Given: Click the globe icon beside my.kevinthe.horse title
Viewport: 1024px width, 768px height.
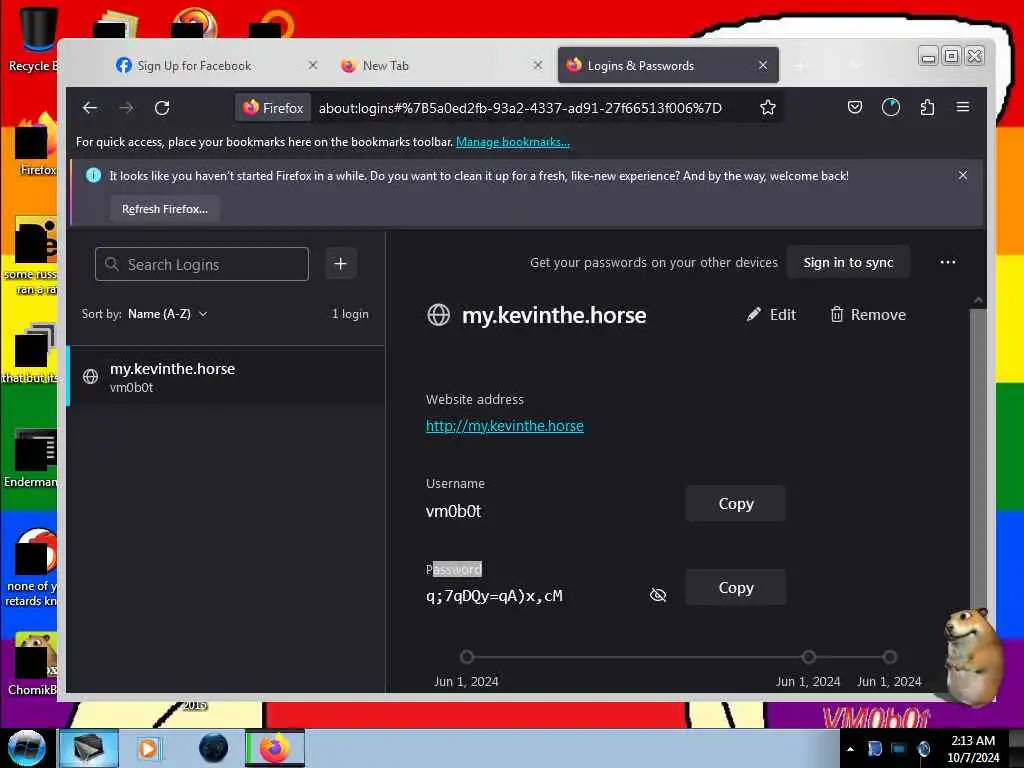Looking at the screenshot, I should point(438,315).
